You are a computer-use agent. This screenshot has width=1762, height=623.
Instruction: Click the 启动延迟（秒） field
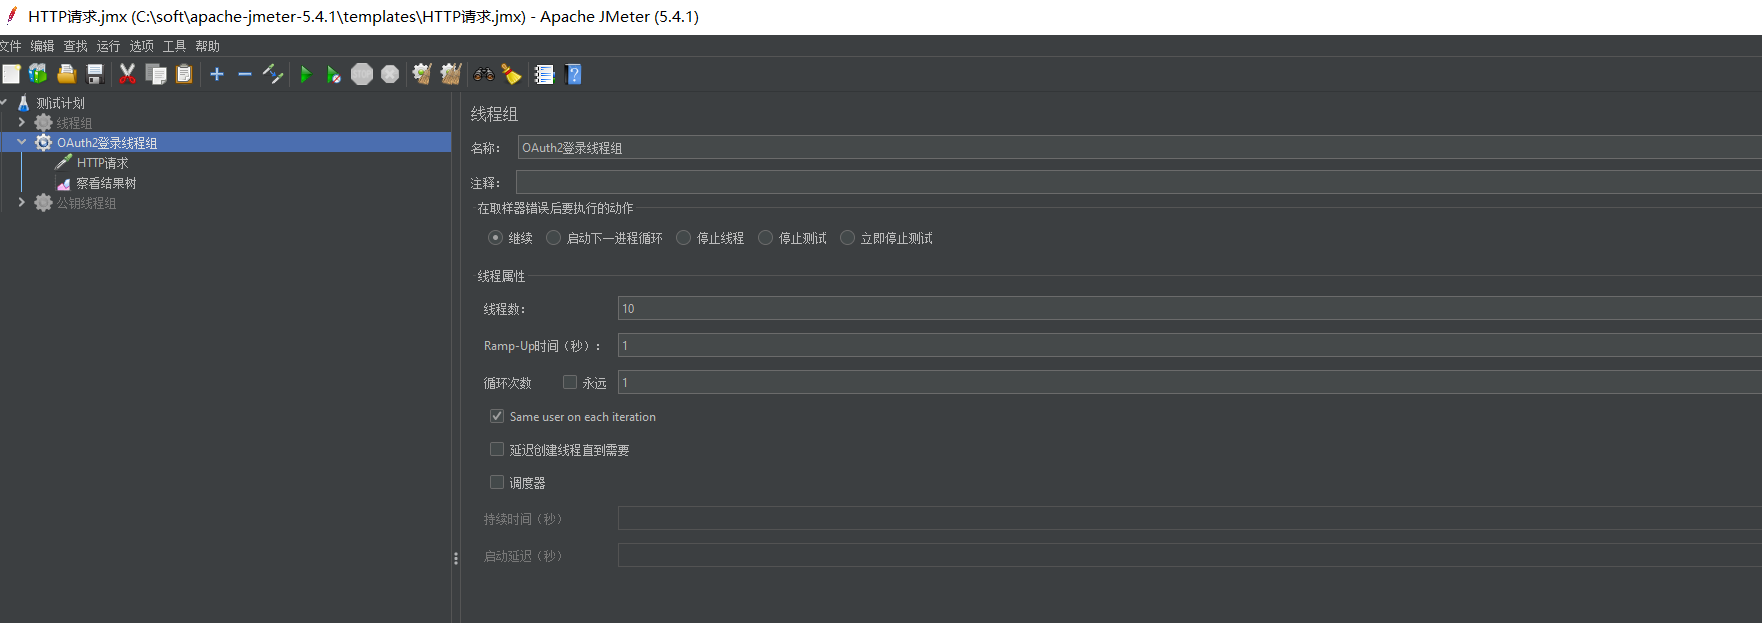click(1190, 555)
